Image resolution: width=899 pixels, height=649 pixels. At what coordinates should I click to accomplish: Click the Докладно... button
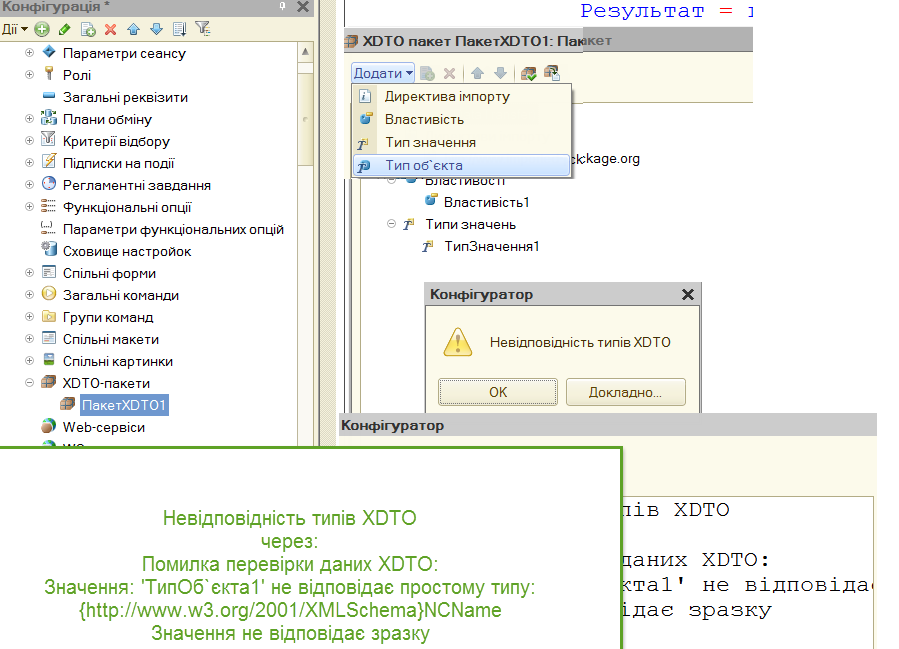coord(625,392)
